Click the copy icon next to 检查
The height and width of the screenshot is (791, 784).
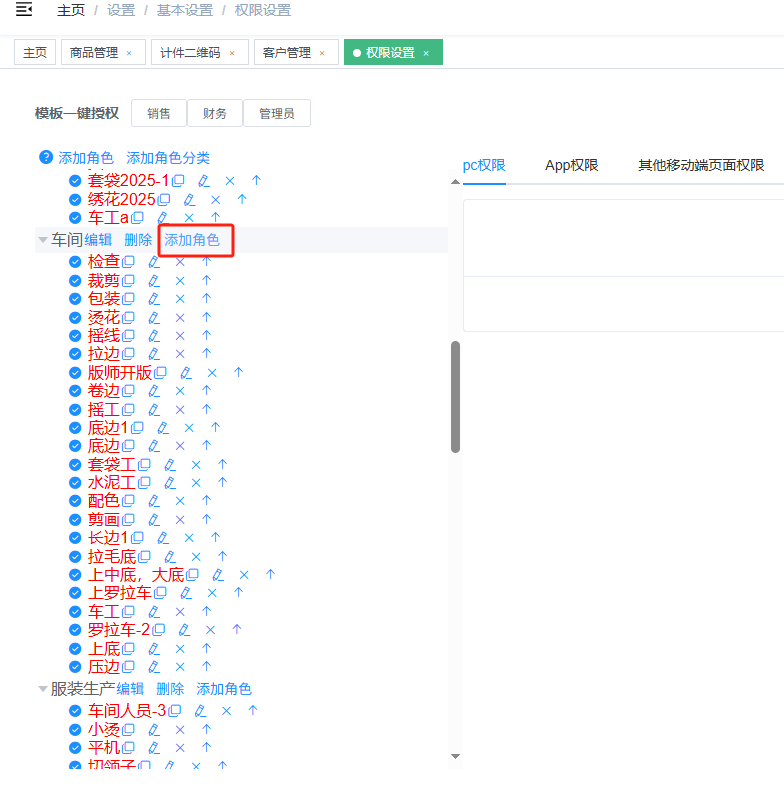point(128,262)
